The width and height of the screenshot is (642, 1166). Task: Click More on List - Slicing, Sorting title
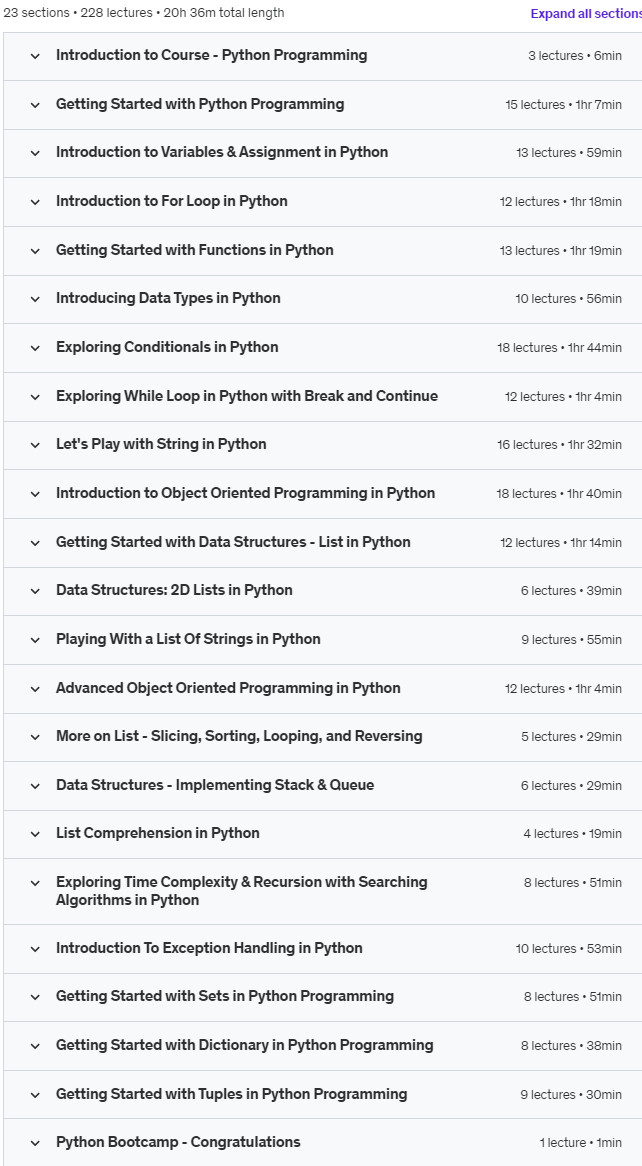(239, 736)
